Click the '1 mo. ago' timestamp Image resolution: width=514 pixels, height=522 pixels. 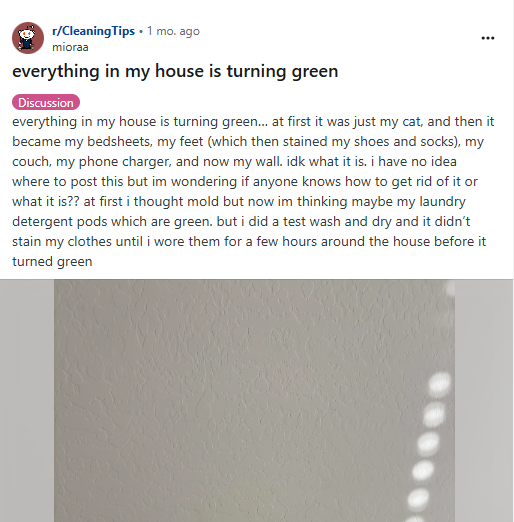173,31
